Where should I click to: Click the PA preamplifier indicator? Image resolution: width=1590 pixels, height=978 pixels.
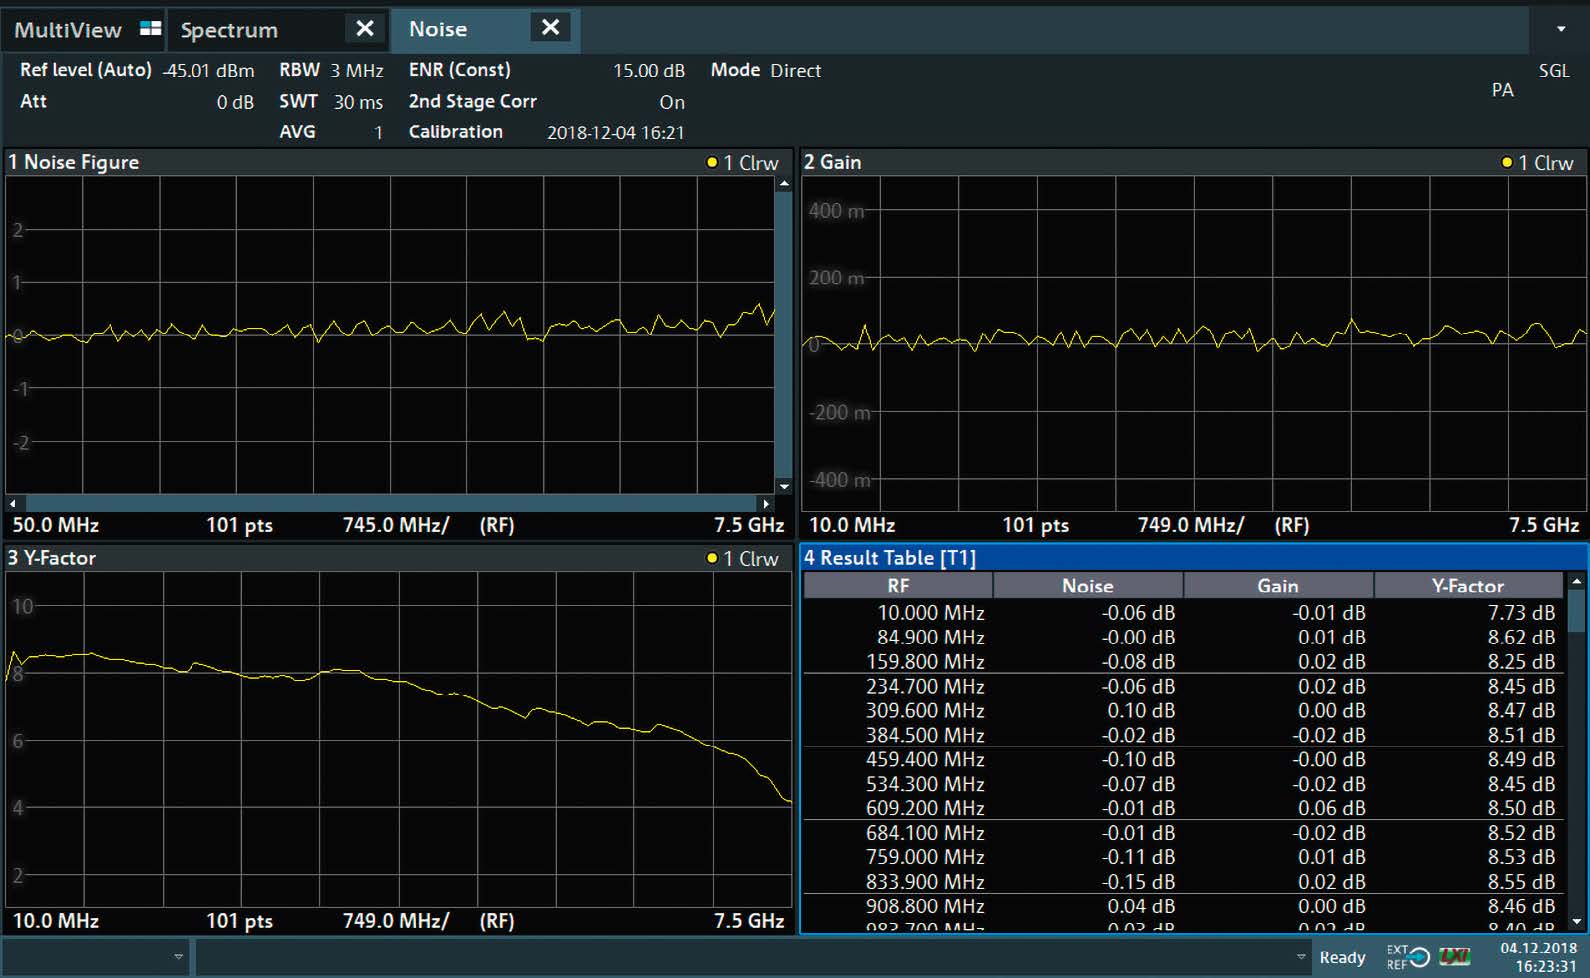click(1502, 90)
